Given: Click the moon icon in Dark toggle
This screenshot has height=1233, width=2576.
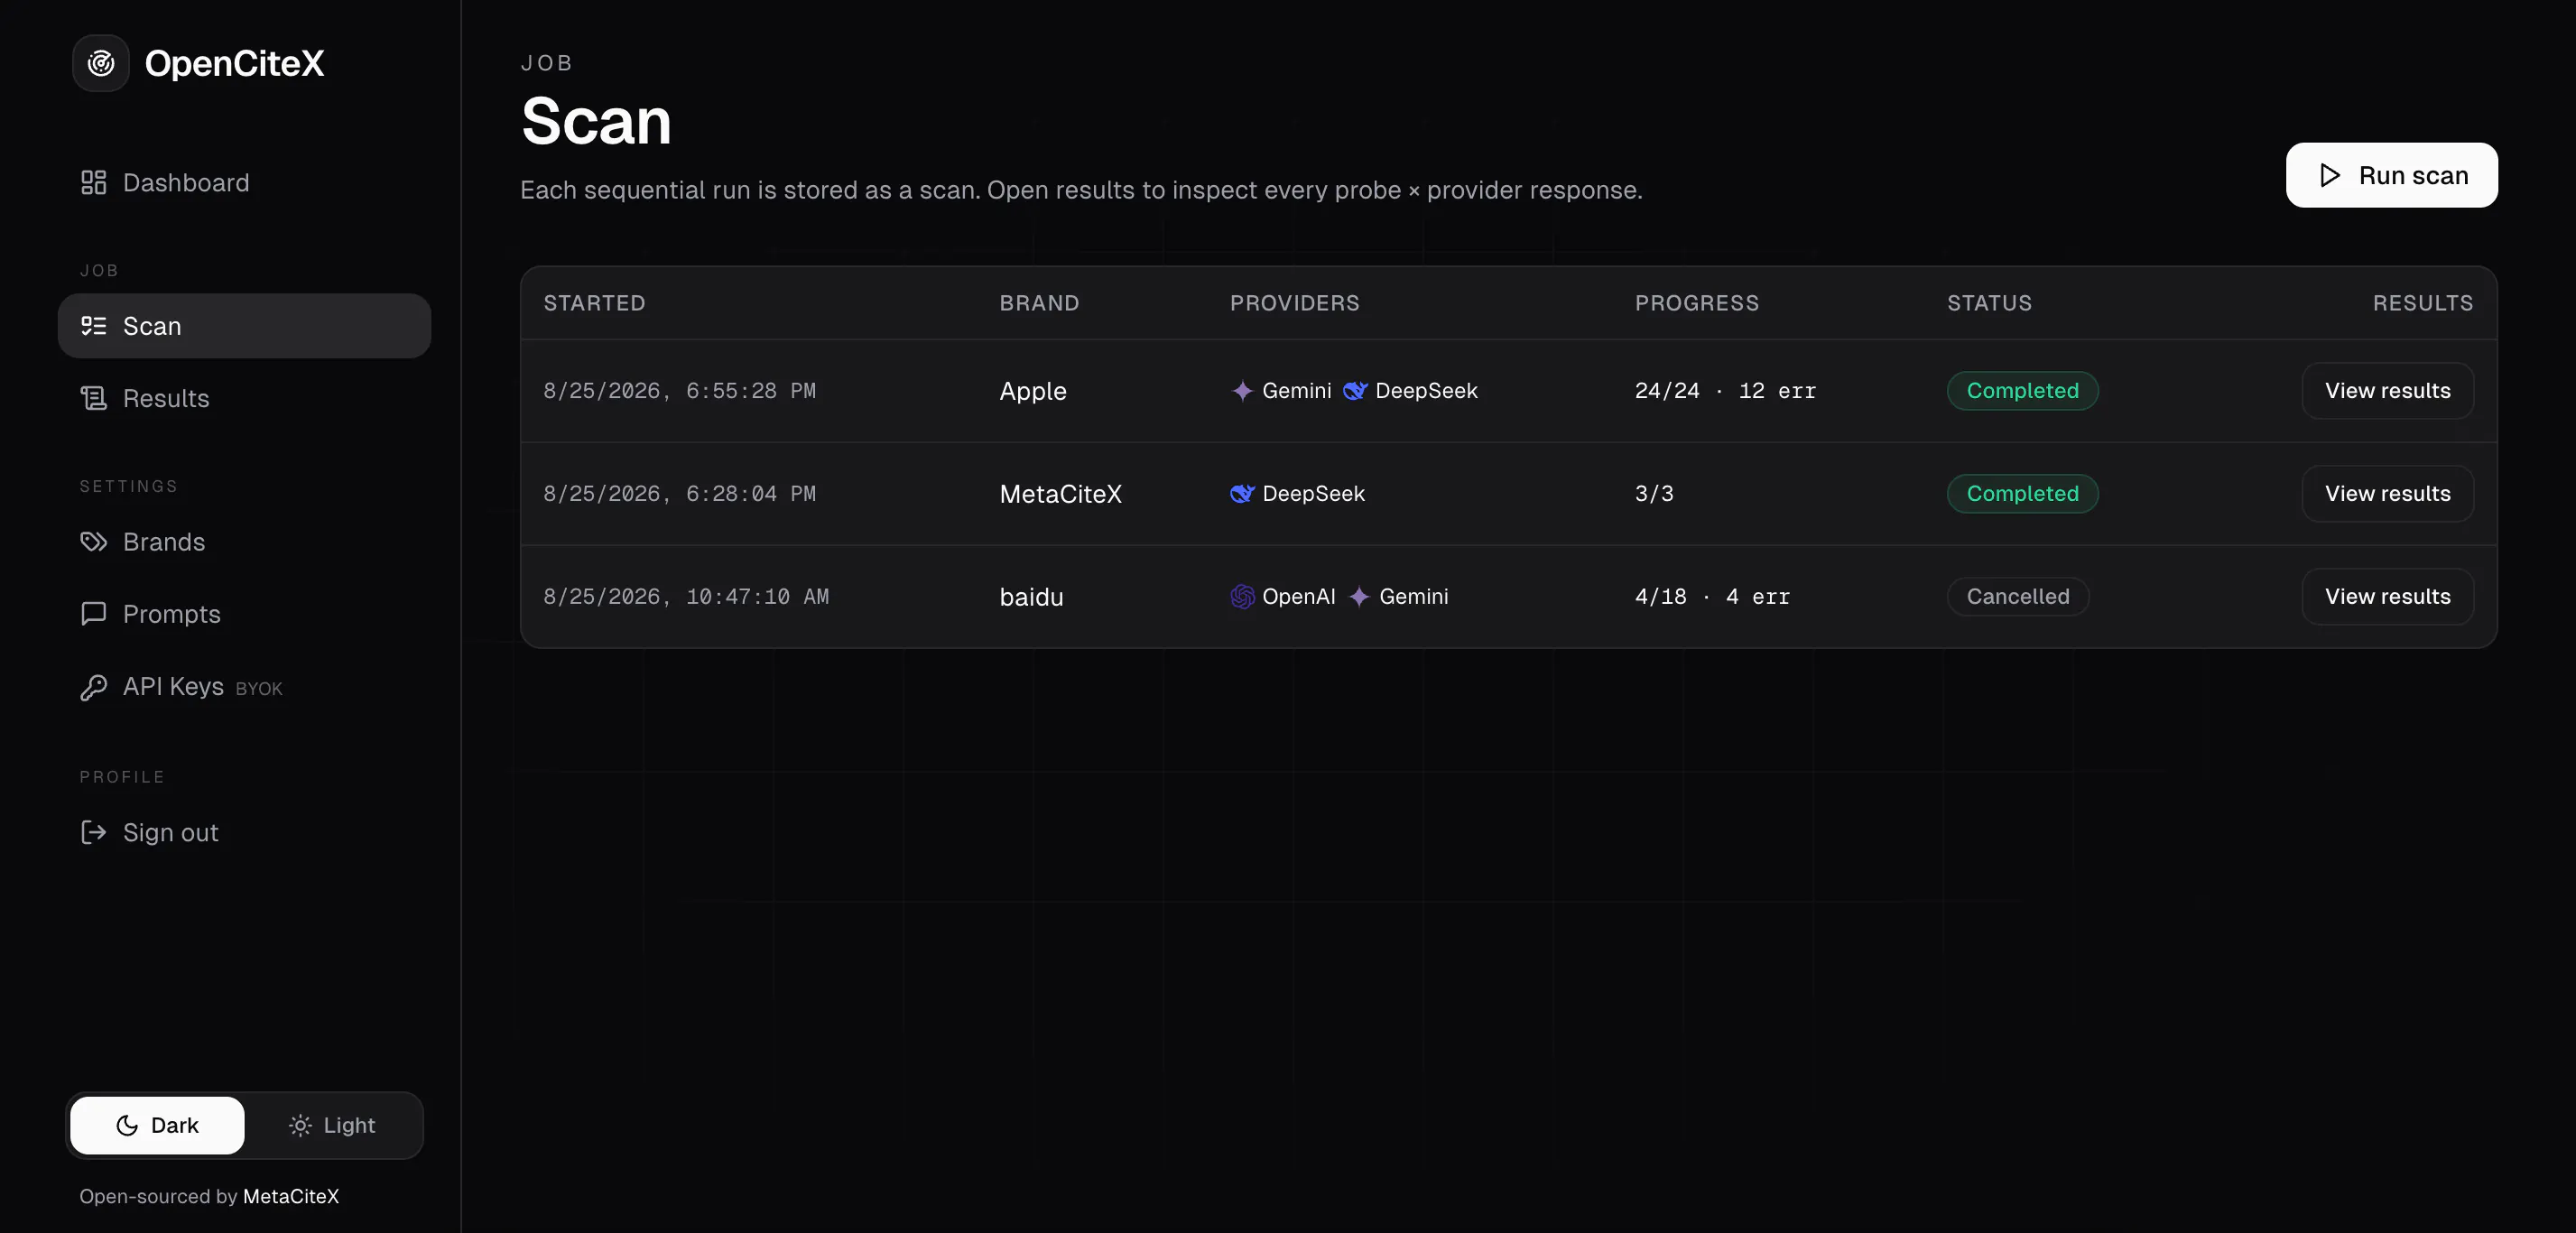Looking at the screenshot, I should click(x=127, y=1125).
